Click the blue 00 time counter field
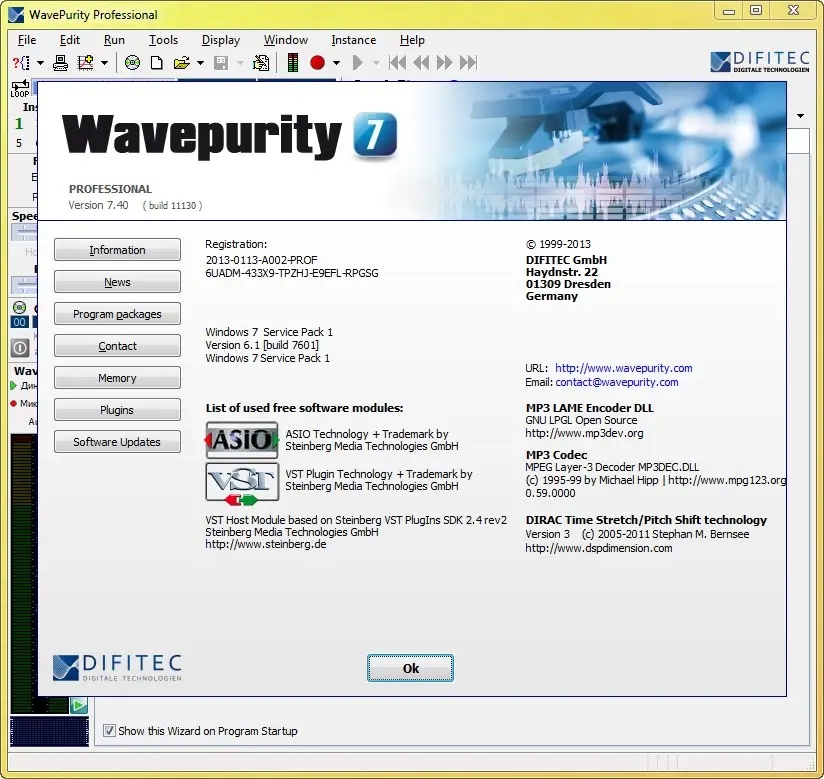Viewport: 824px width, 779px height. (x=19, y=322)
